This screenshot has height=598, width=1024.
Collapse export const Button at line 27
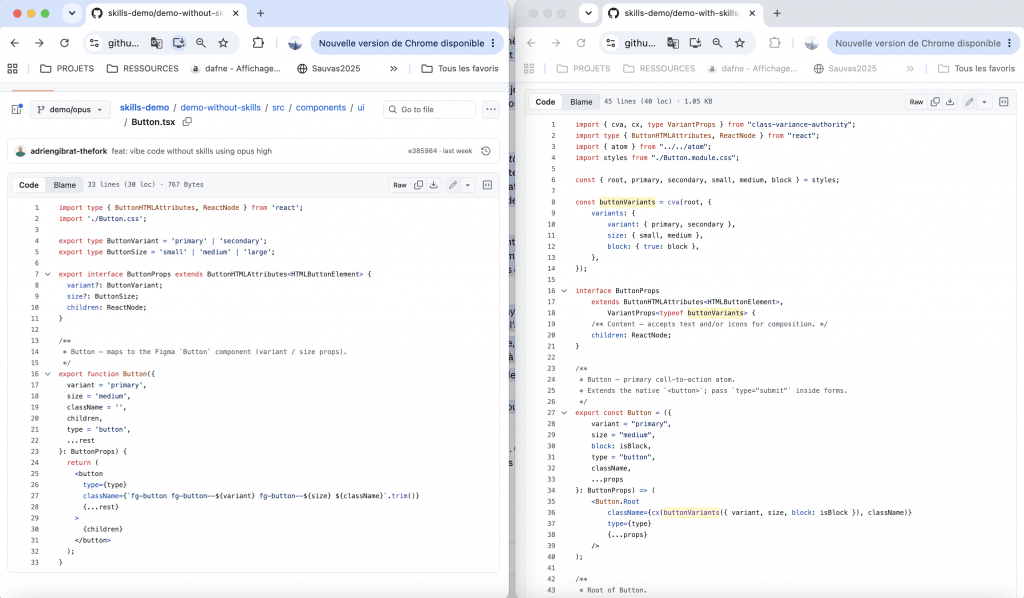[564, 413]
